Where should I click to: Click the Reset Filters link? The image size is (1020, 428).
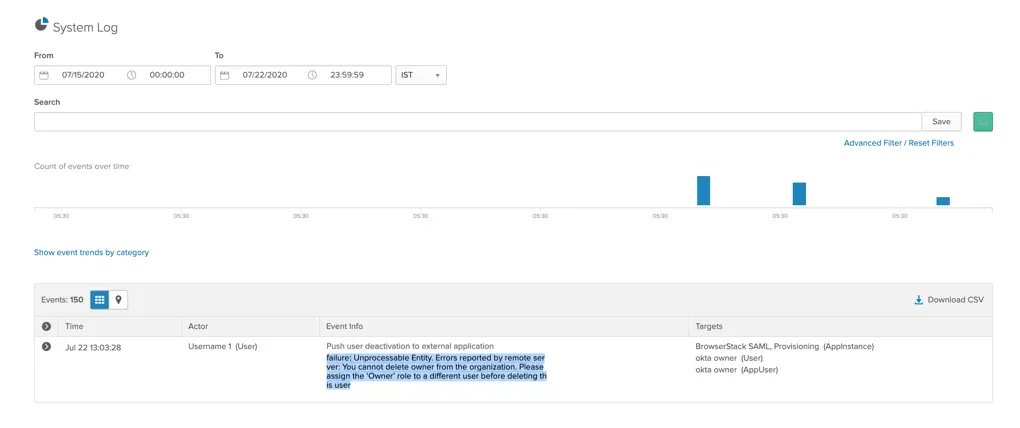(931, 143)
